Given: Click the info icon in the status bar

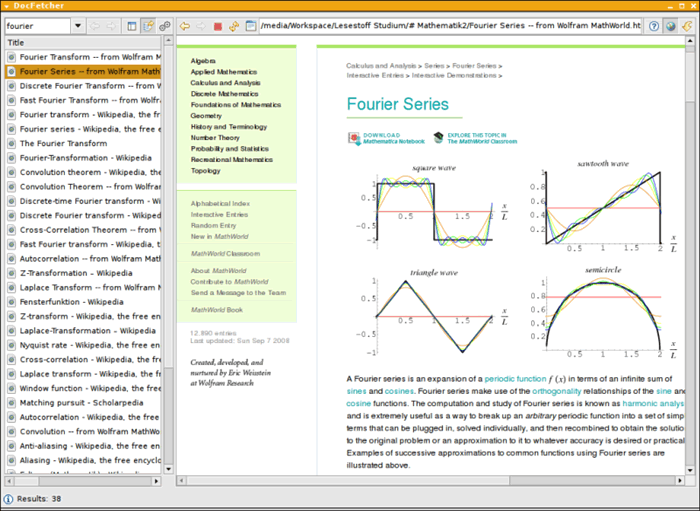Looking at the screenshot, I should tap(8, 498).
